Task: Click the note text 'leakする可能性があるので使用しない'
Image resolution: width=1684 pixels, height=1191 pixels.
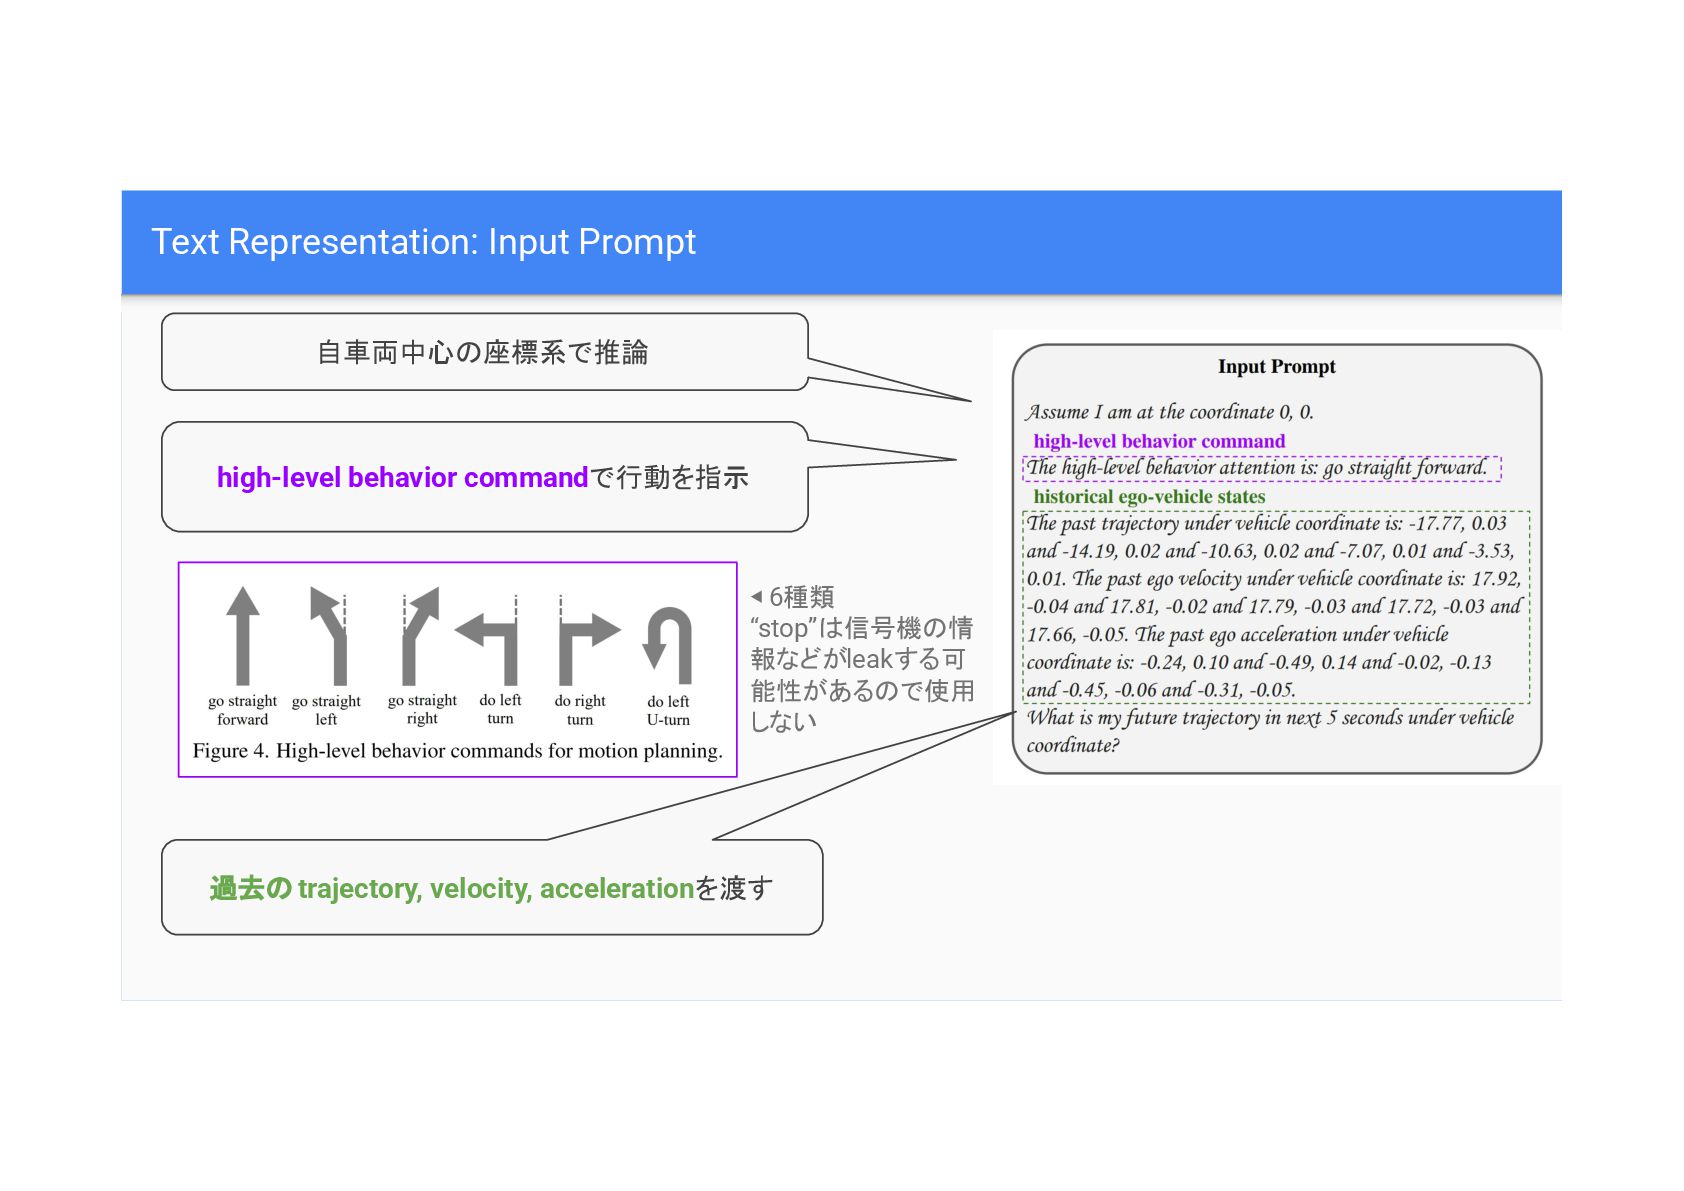Action: click(861, 689)
